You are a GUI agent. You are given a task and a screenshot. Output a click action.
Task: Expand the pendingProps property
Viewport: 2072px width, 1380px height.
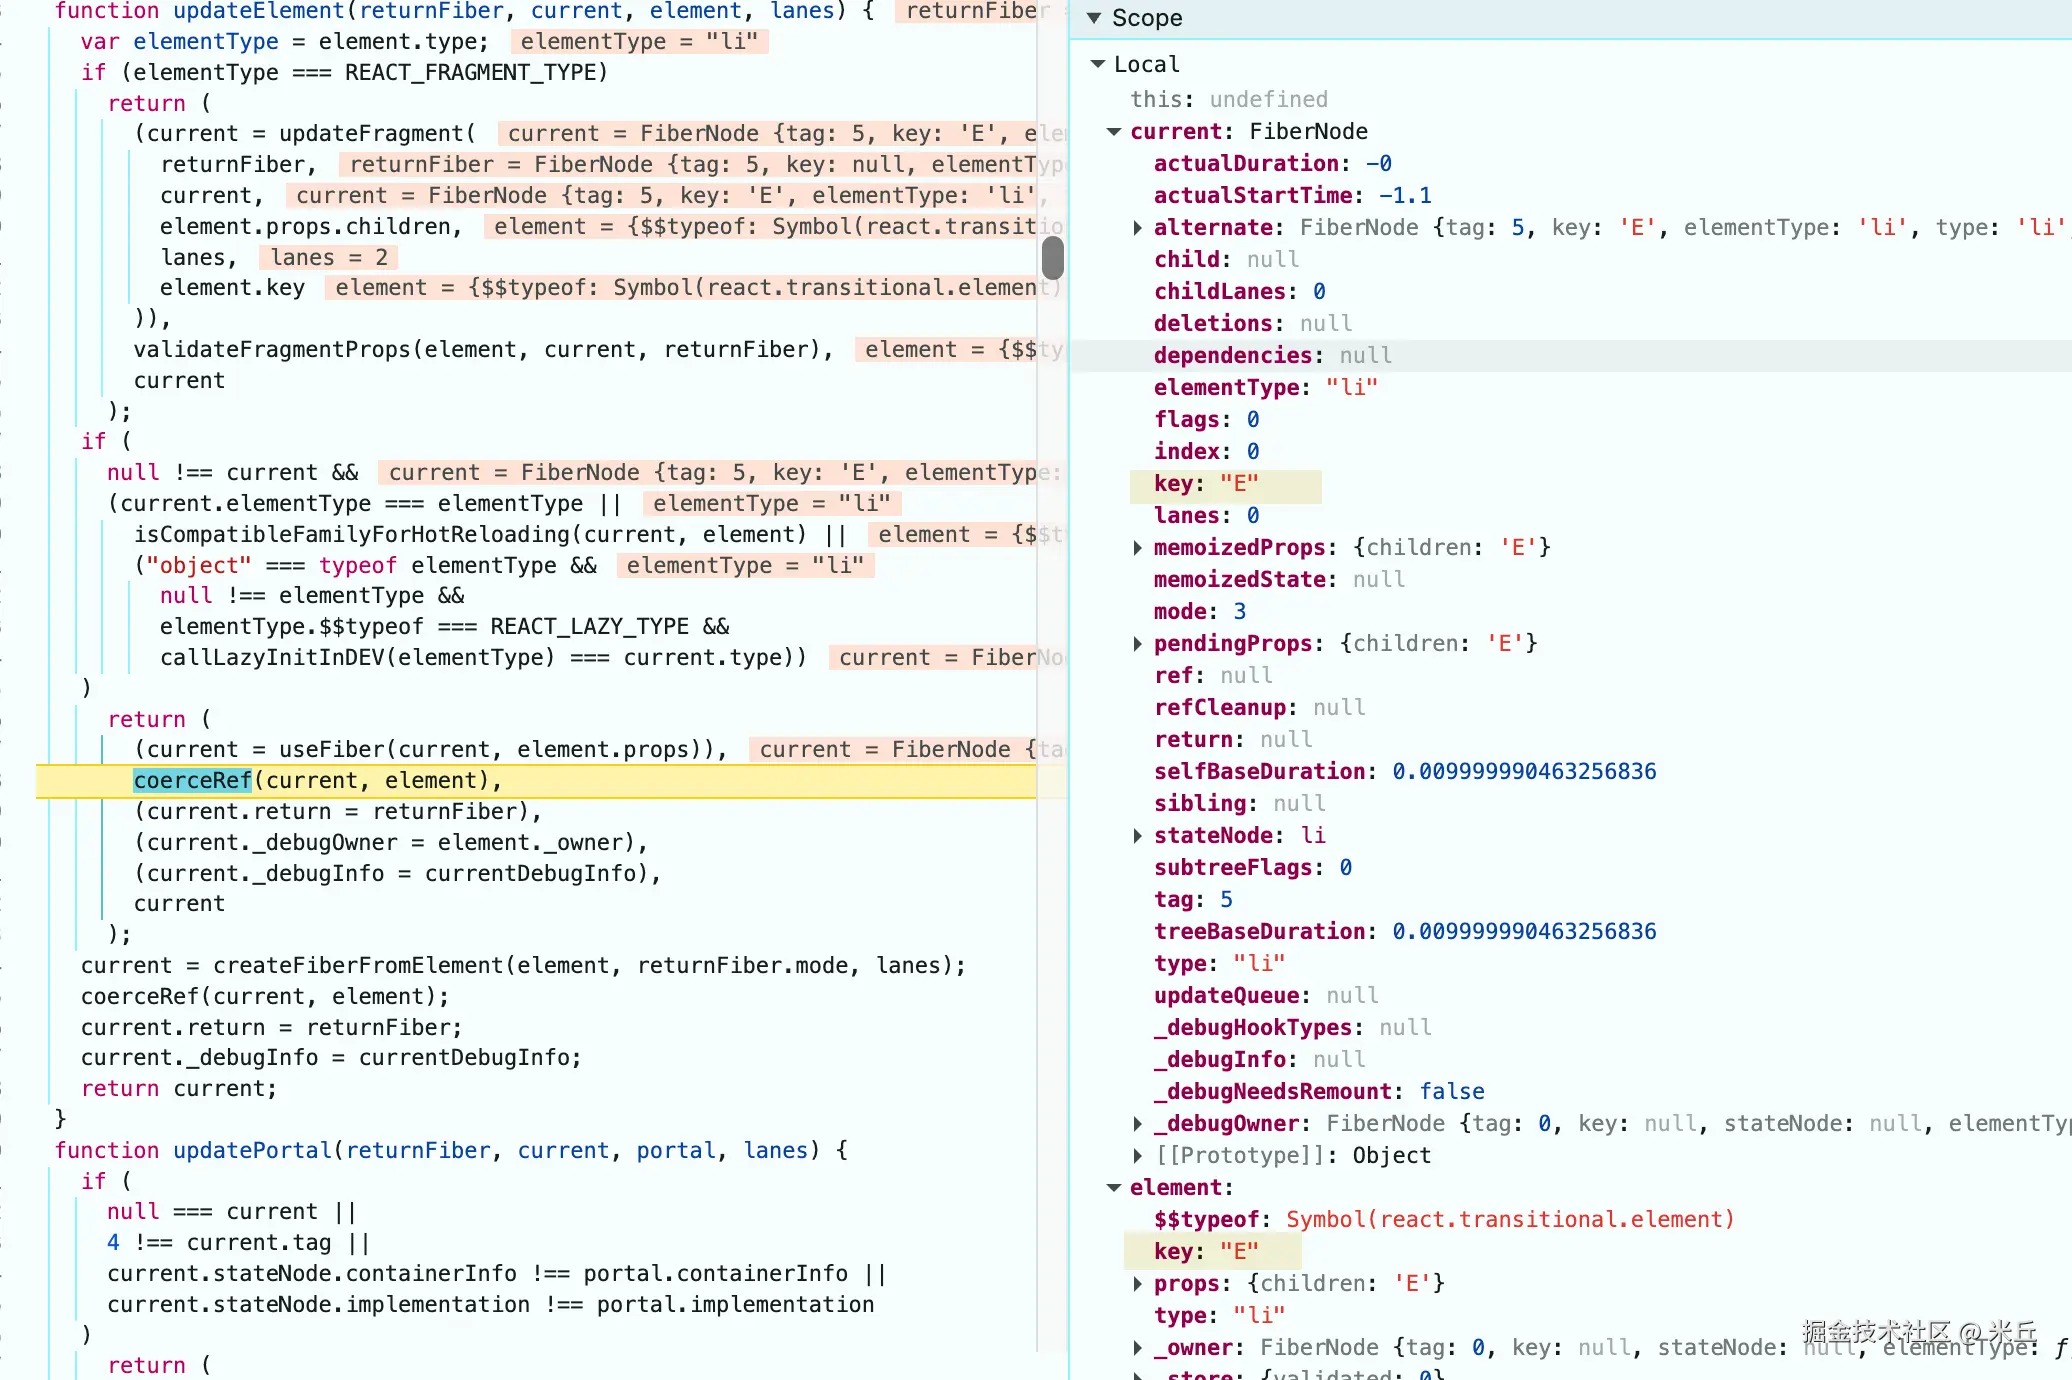coord(1138,644)
